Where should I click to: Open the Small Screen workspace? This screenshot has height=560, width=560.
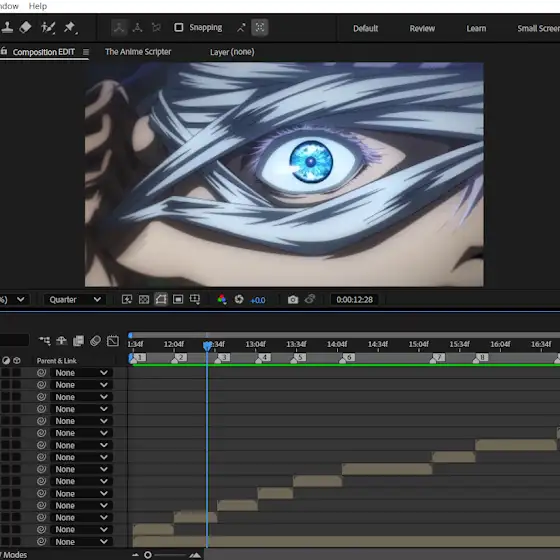pos(538,28)
